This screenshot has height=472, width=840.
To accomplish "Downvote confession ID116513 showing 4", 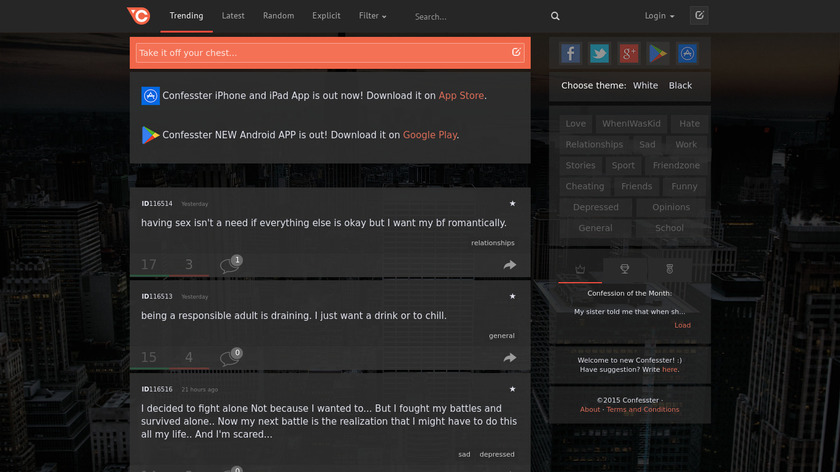I will coord(189,357).
